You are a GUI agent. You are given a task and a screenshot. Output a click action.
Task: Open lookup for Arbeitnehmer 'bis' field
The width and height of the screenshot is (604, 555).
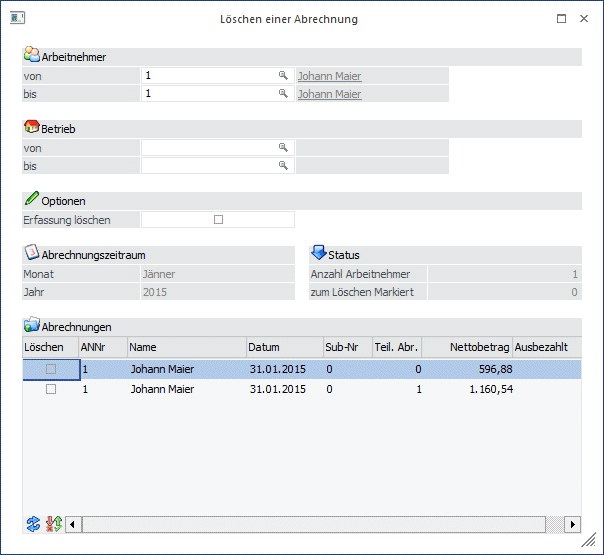click(x=283, y=94)
